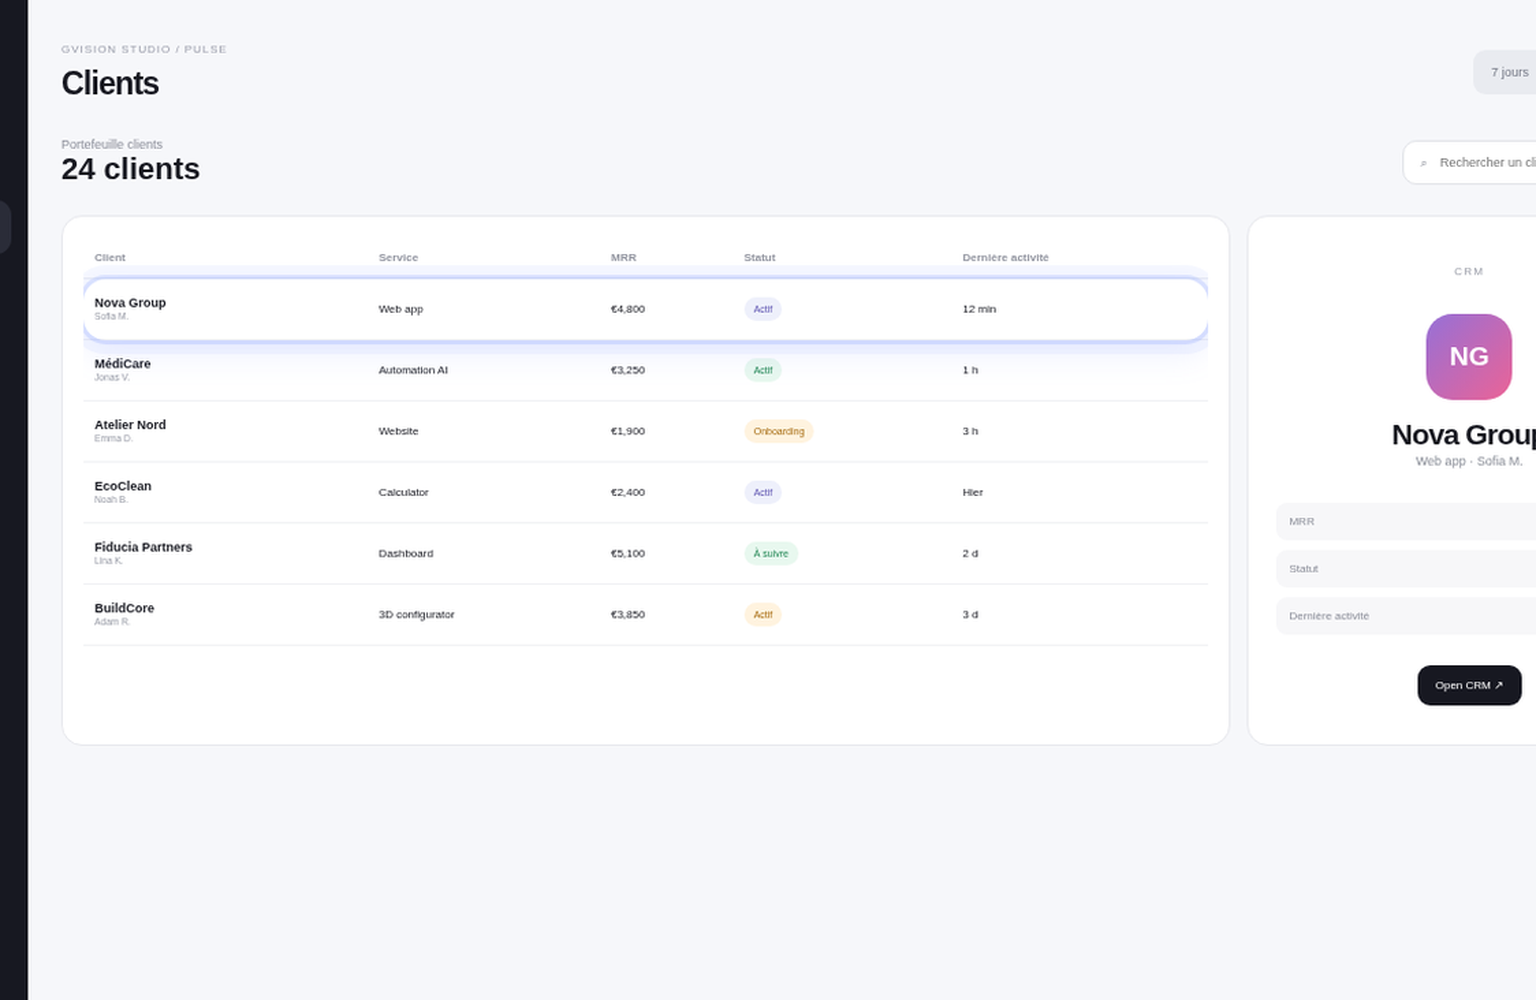Sort by Dernière activité column header
1536x1000 pixels.
(1005, 257)
